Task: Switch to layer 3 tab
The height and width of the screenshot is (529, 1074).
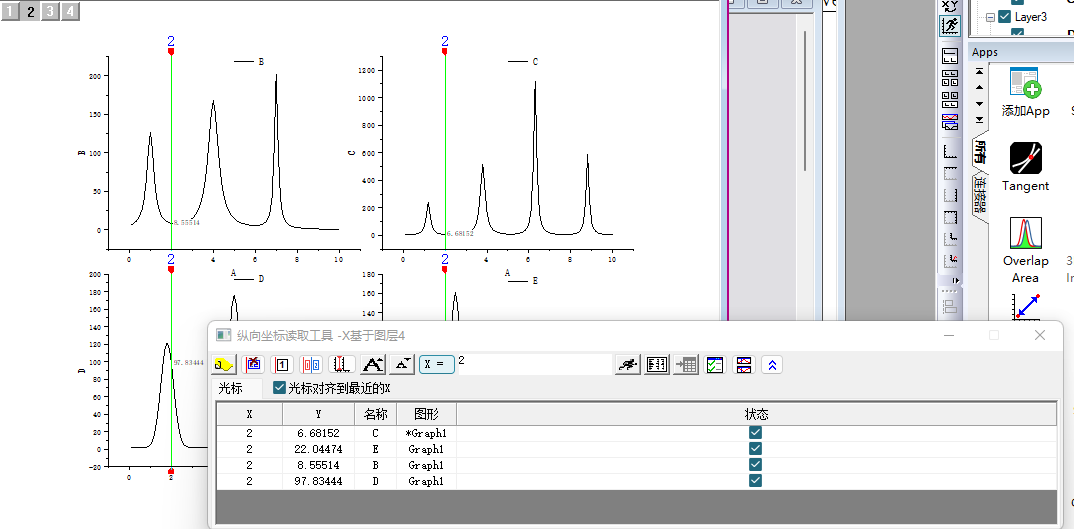Action: tap(49, 12)
